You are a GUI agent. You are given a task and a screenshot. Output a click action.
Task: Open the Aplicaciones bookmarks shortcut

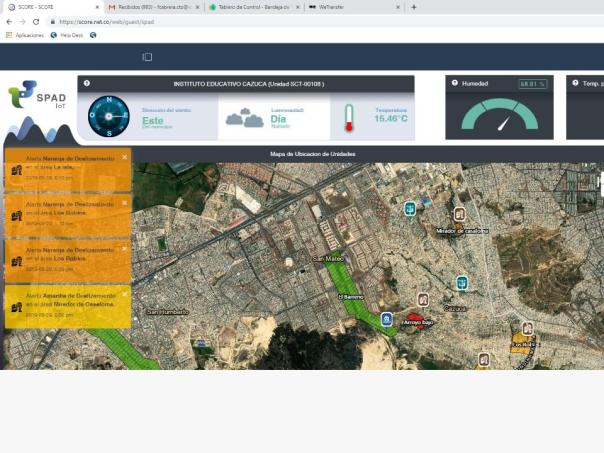point(25,35)
